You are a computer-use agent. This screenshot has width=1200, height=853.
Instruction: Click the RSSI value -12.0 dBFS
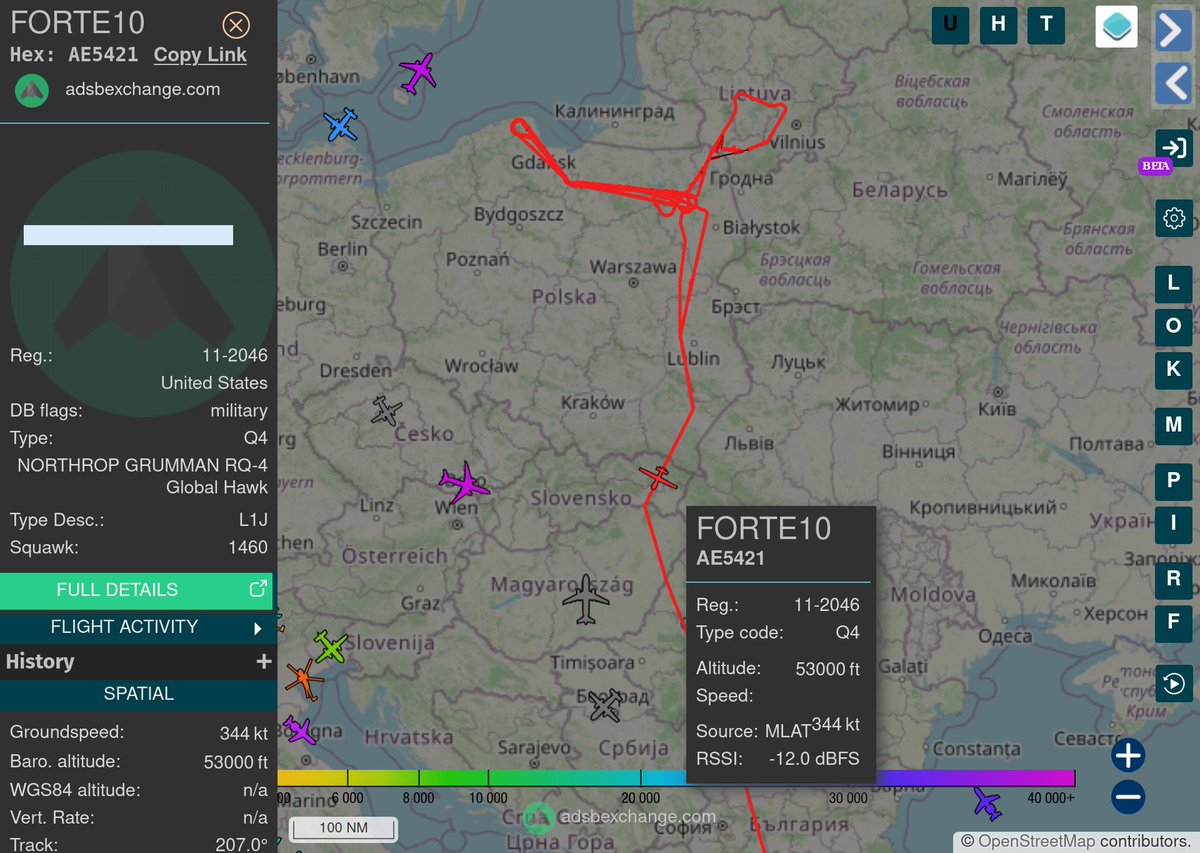(x=814, y=759)
